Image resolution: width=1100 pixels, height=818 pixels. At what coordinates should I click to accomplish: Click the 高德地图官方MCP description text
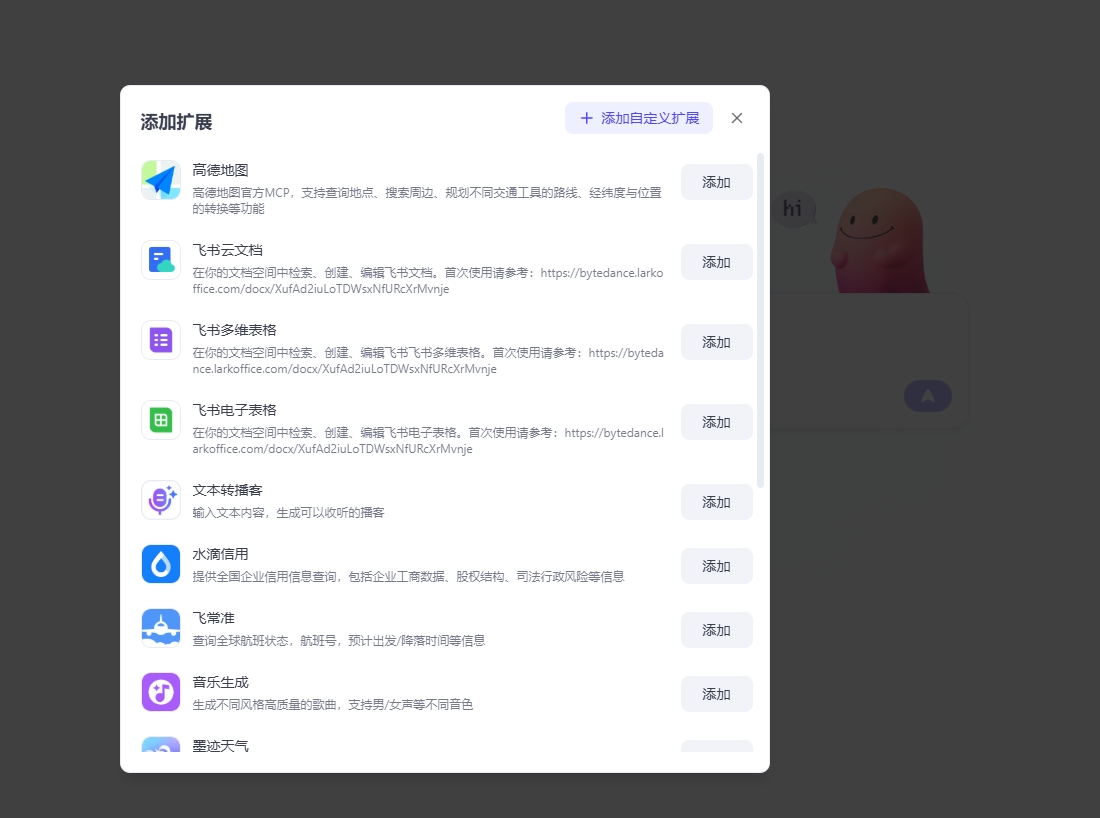[427, 201]
